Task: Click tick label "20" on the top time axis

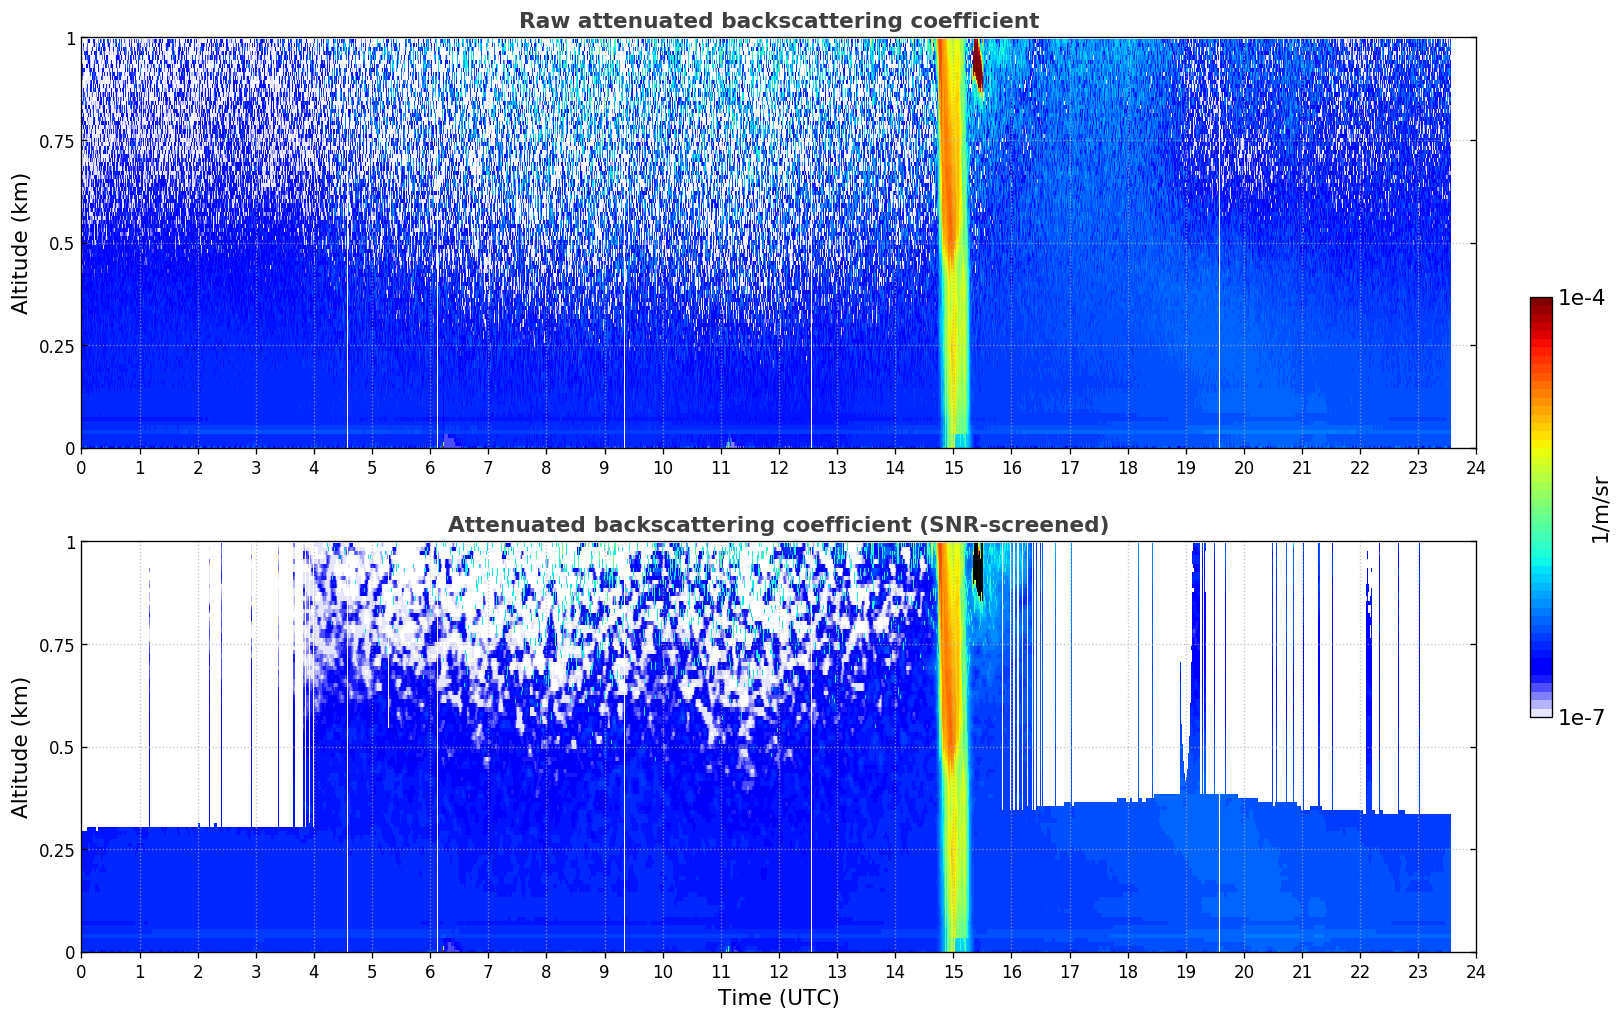Action: (1244, 467)
